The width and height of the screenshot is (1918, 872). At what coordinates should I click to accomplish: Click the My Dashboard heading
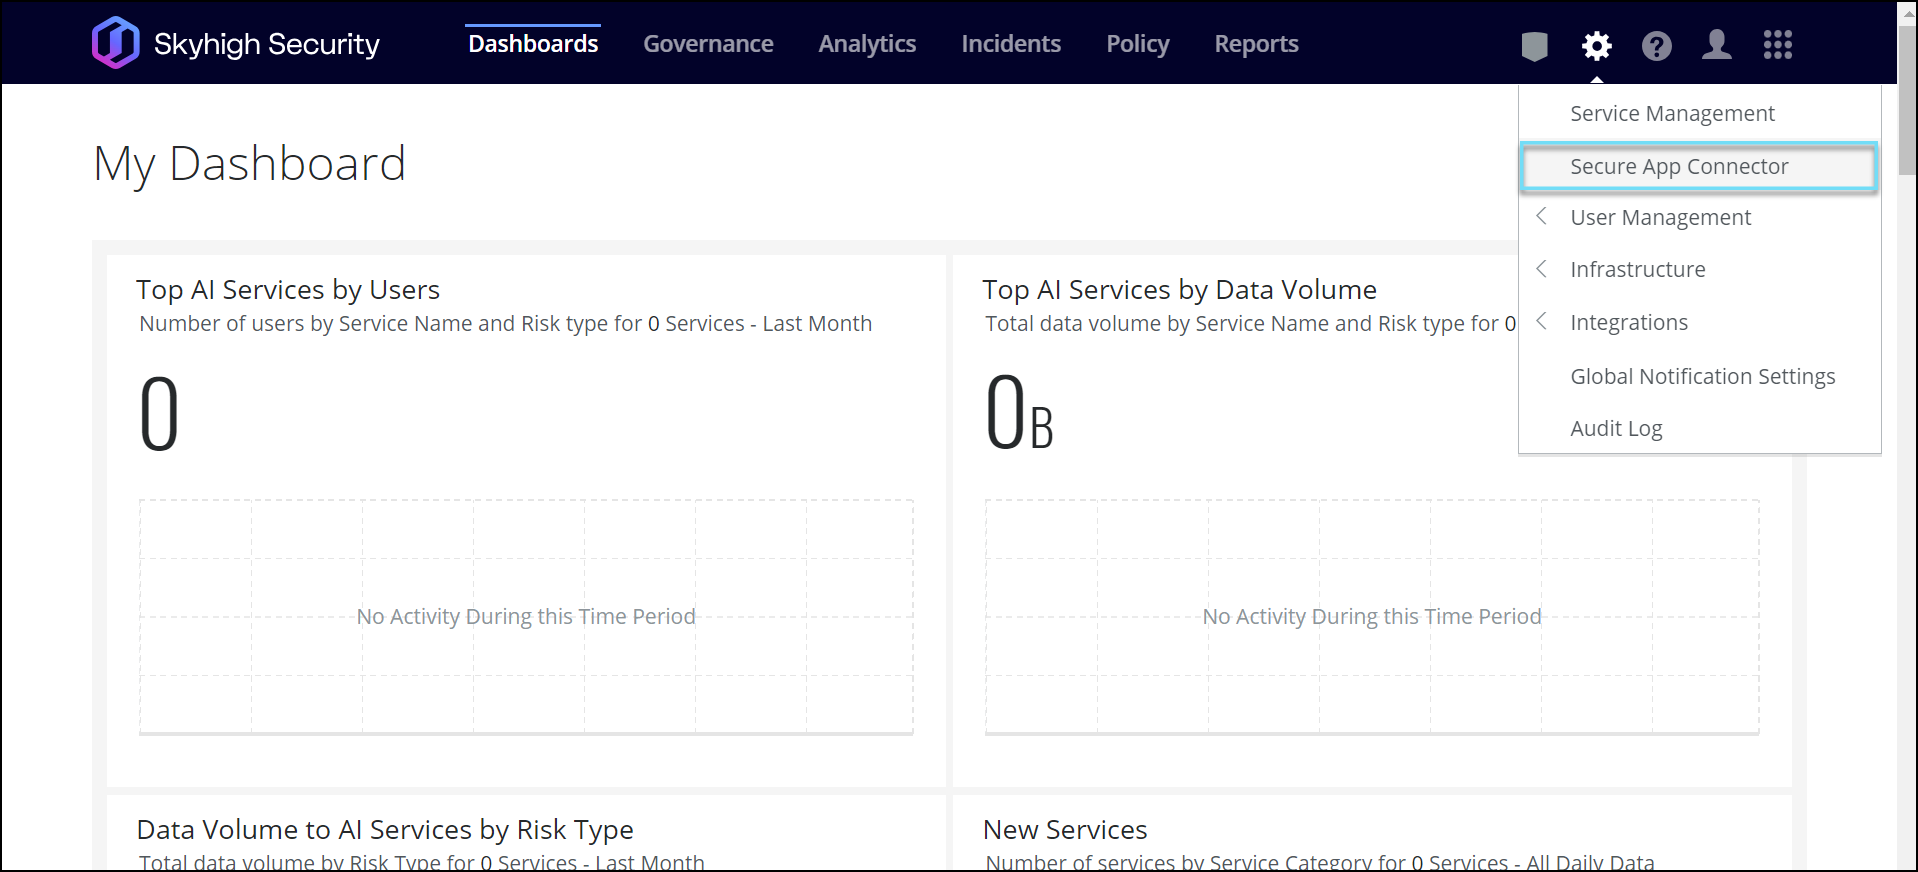pos(250,164)
